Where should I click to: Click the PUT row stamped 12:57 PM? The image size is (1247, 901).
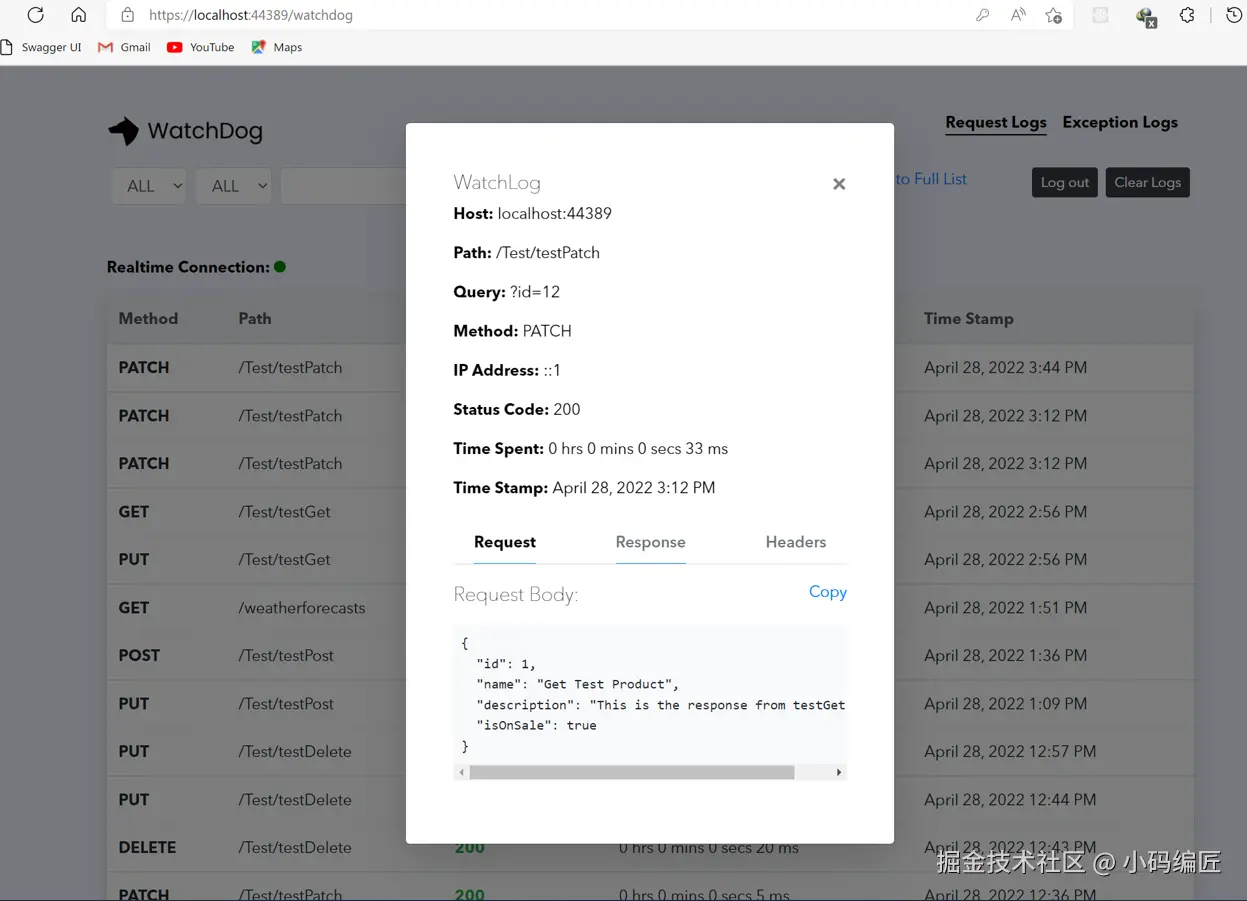[650, 752]
